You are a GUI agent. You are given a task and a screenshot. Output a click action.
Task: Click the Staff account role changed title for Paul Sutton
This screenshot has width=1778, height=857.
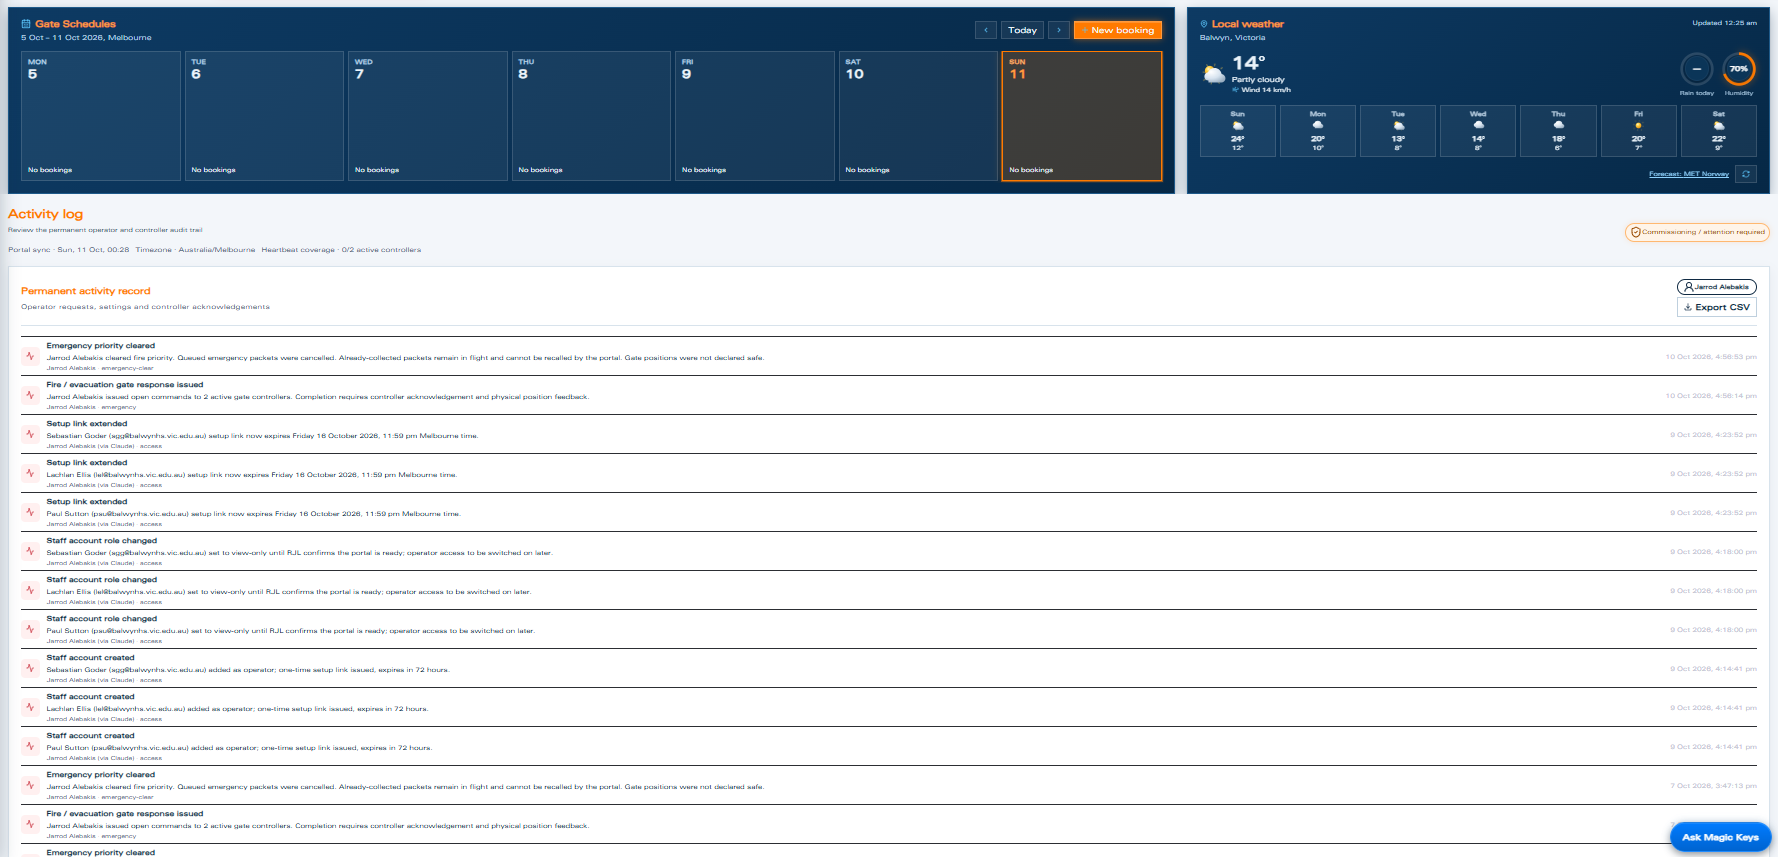(x=102, y=619)
